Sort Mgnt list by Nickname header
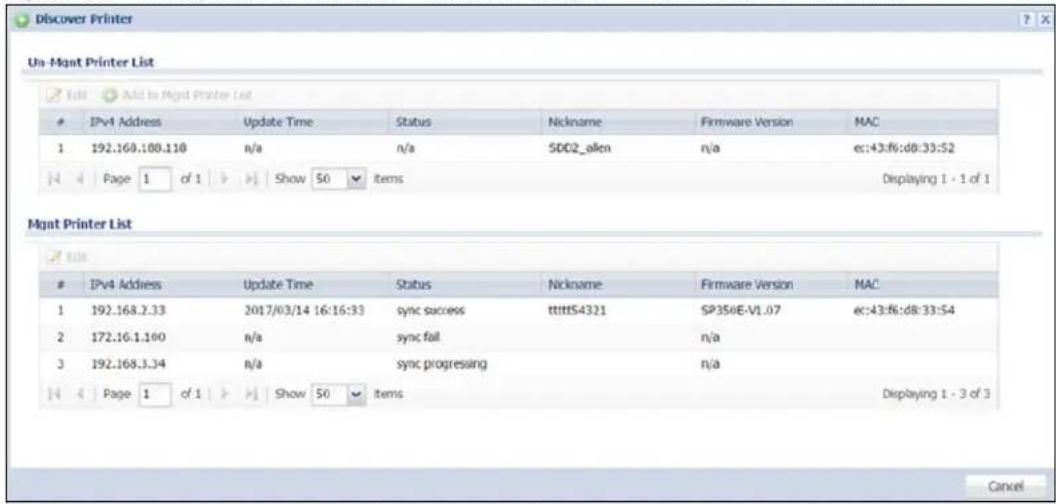 [616, 284]
